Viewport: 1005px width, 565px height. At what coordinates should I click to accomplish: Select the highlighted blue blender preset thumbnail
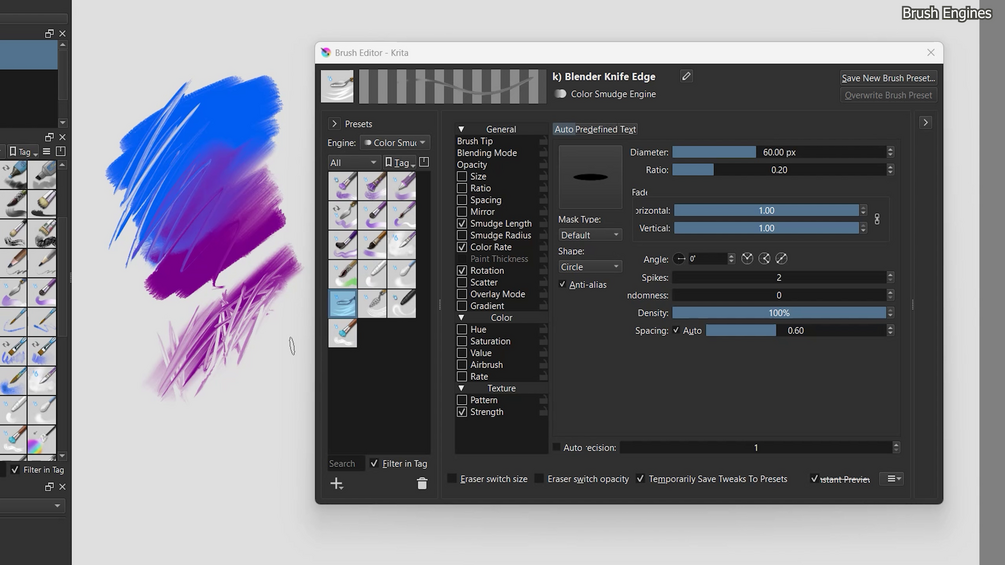(x=342, y=304)
